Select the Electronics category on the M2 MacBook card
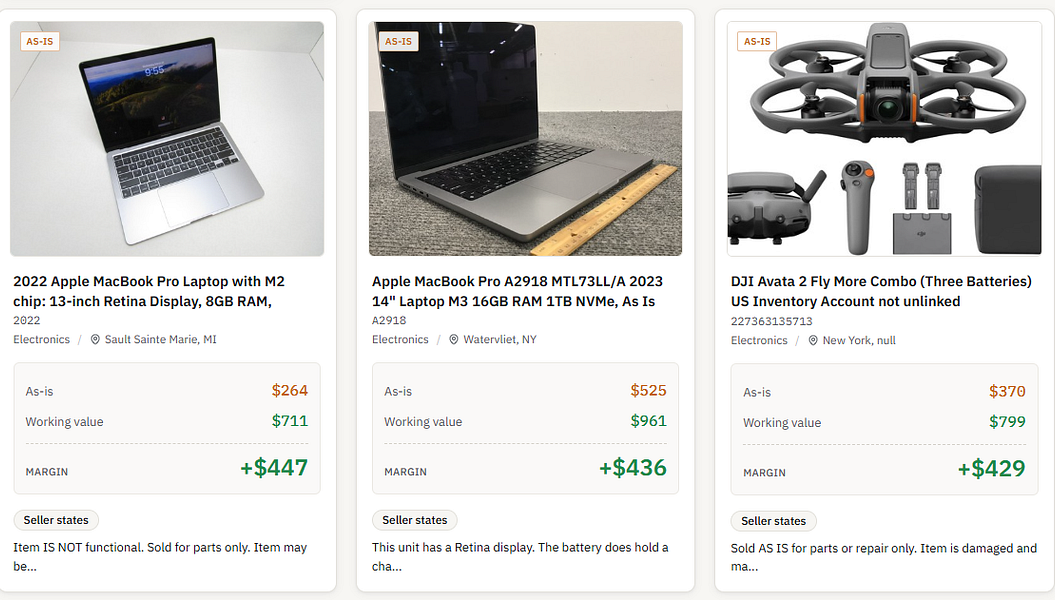This screenshot has height=600, width=1055. pos(42,340)
